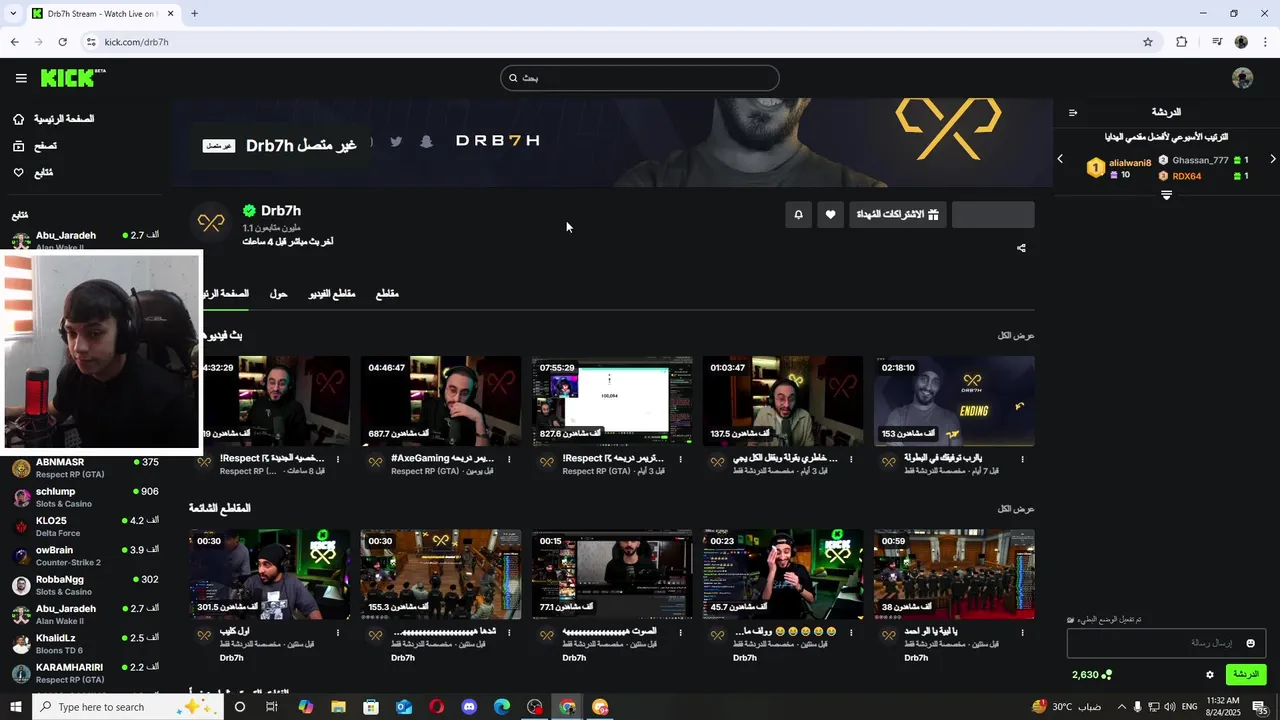
Task: Open the hamburger menu beside the KICK logo
Action: point(21,78)
